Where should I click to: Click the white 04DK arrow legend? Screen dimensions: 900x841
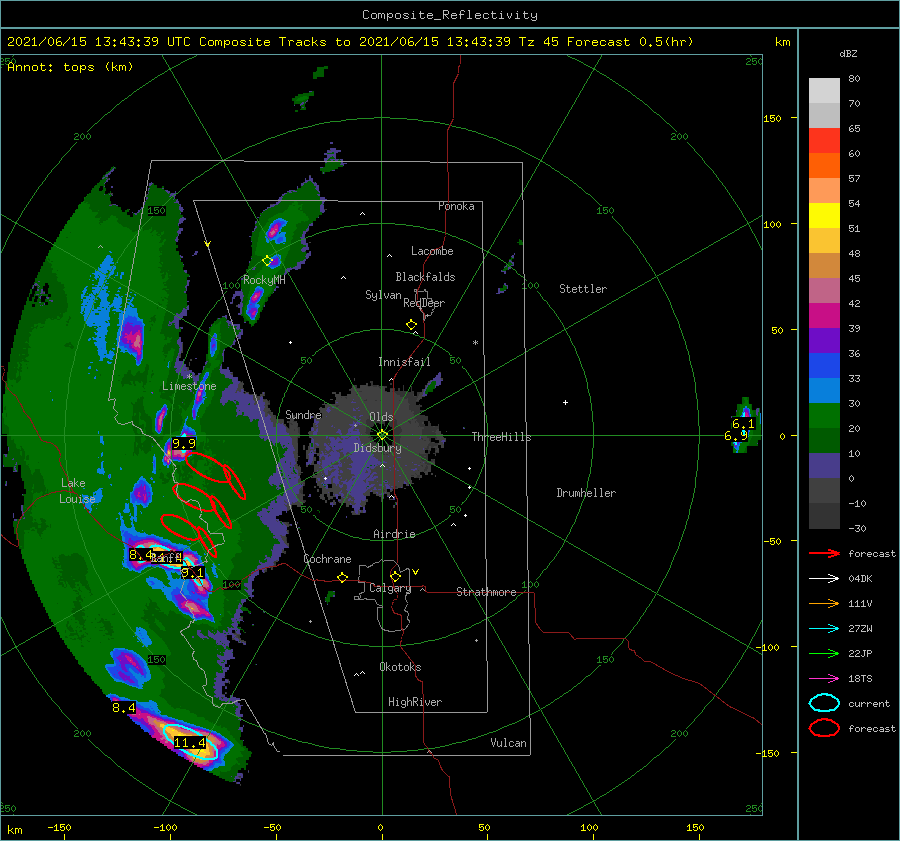click(824, 579)
